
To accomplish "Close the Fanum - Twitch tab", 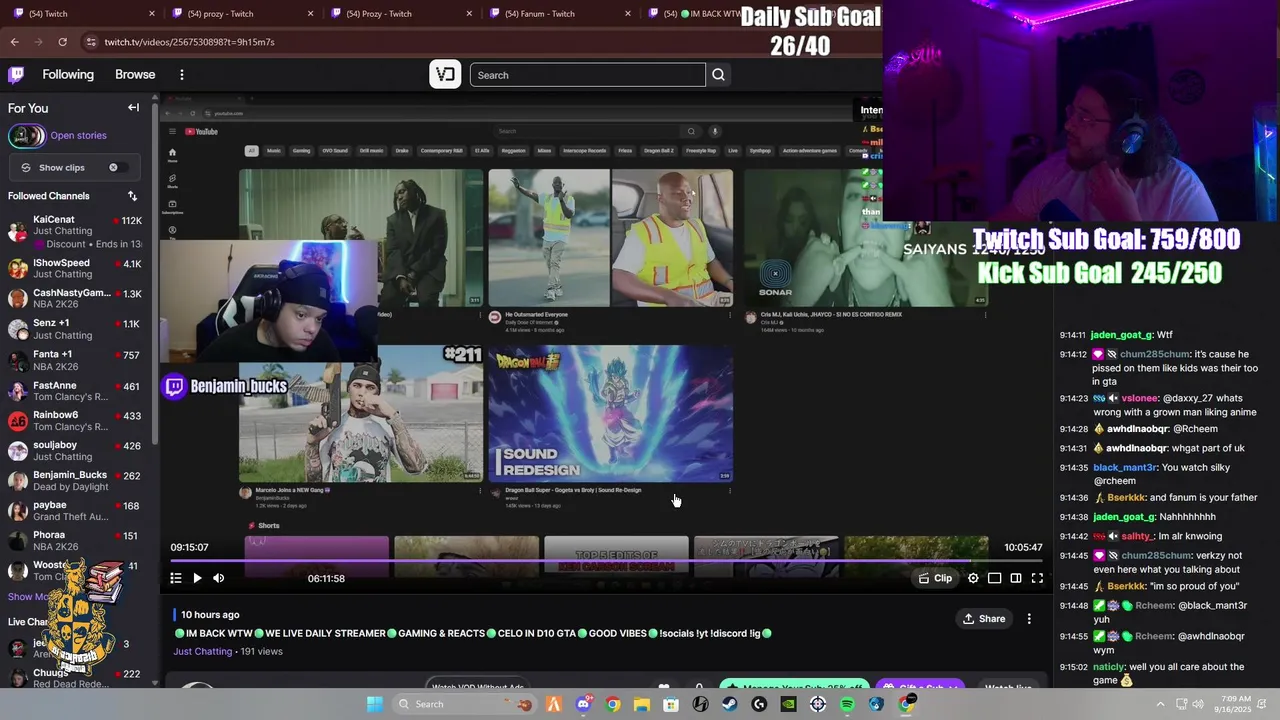I will tap(628, 14).
